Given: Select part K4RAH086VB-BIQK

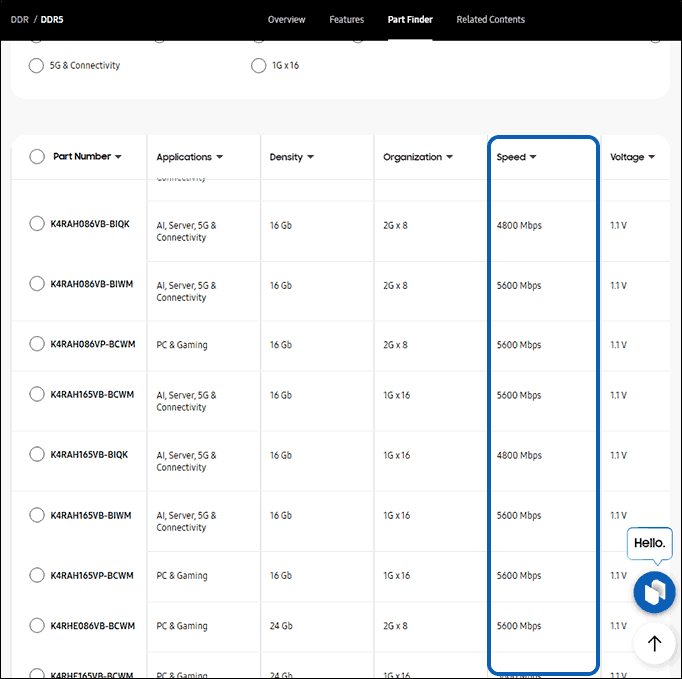Looking at the screenshot, I should click(37, 224).
